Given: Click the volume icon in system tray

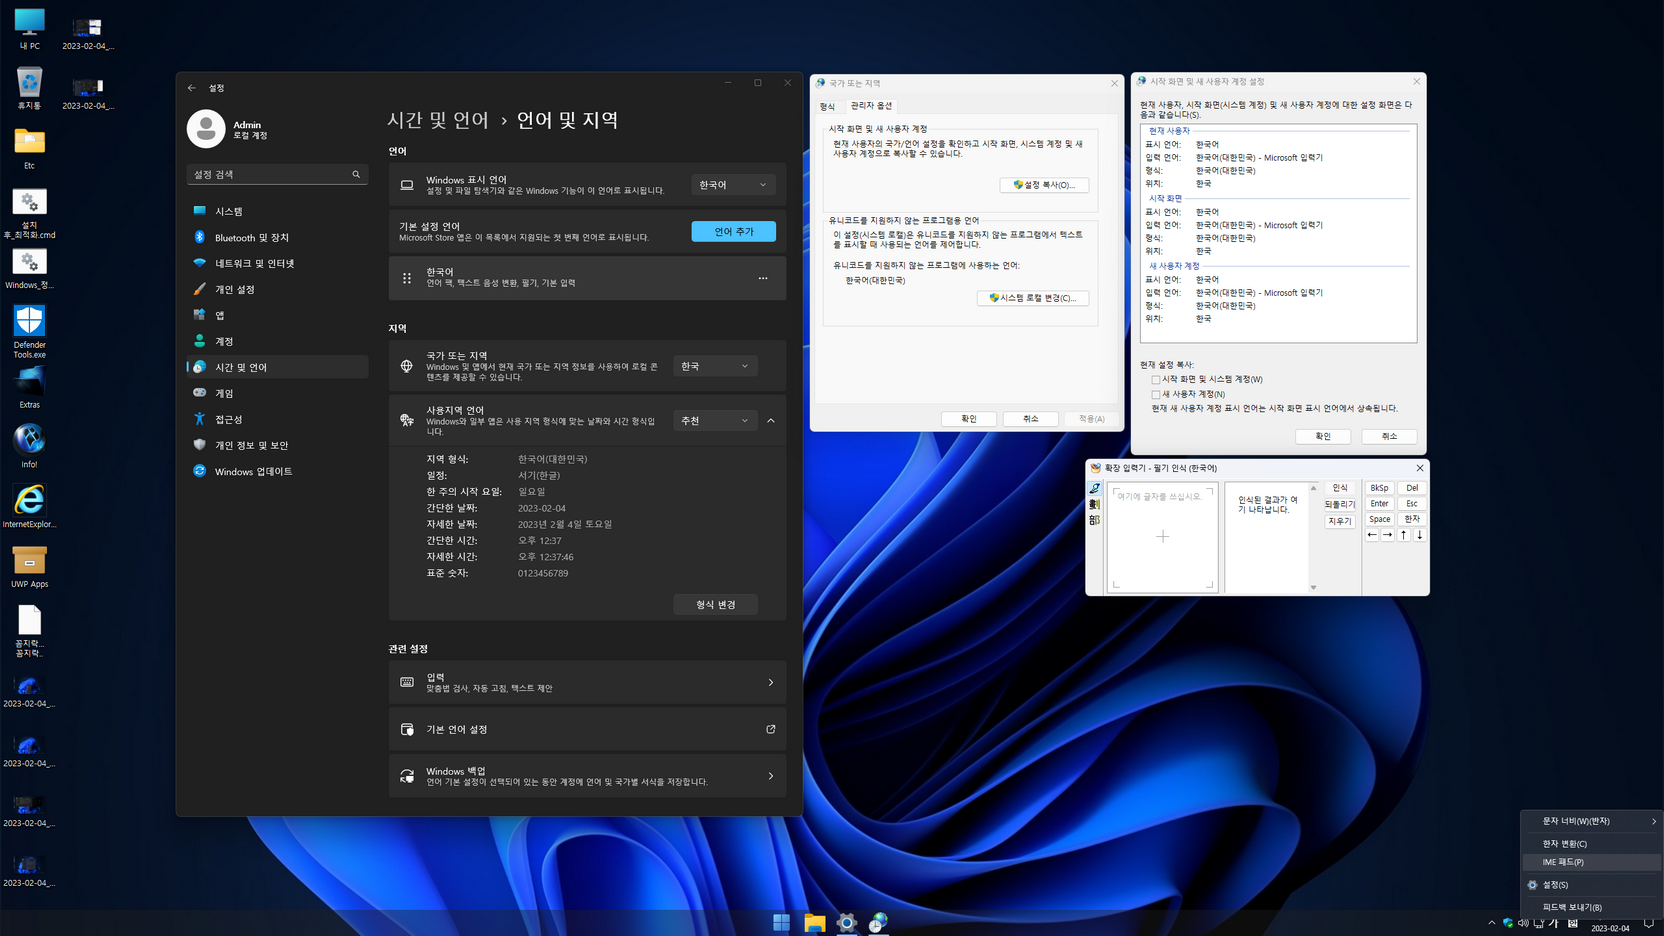Looking at the screenshot, I should (1523, 923).
